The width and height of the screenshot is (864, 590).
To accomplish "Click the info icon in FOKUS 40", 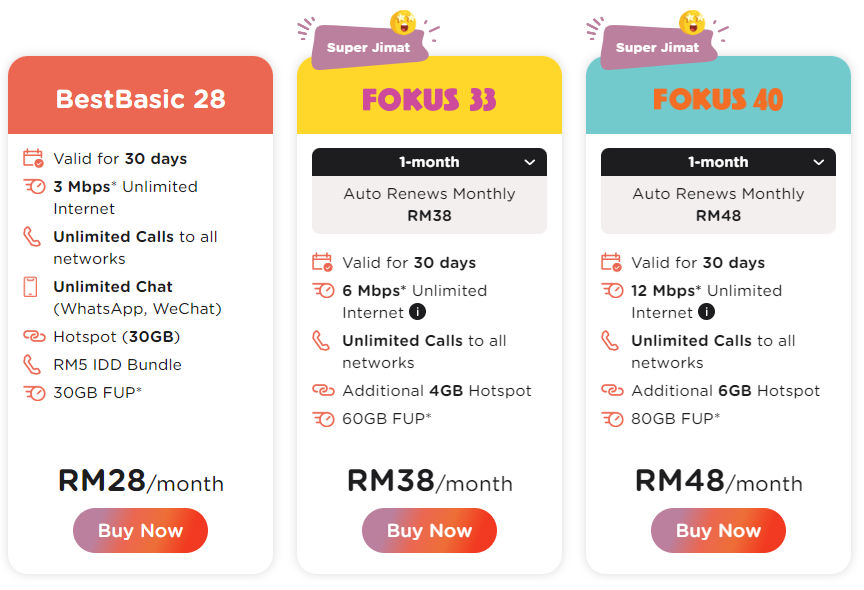I will [707, 312].
